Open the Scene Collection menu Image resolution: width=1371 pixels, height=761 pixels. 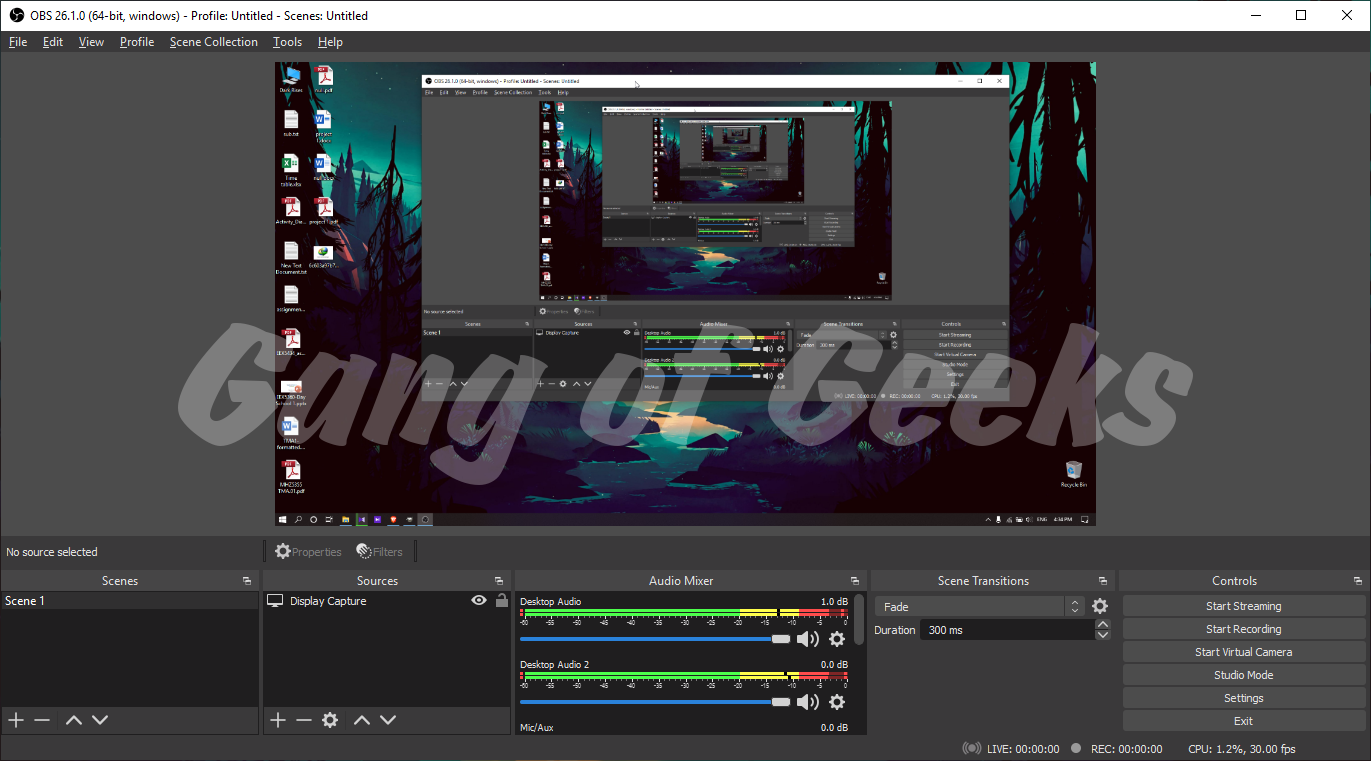tap(214, 42)
